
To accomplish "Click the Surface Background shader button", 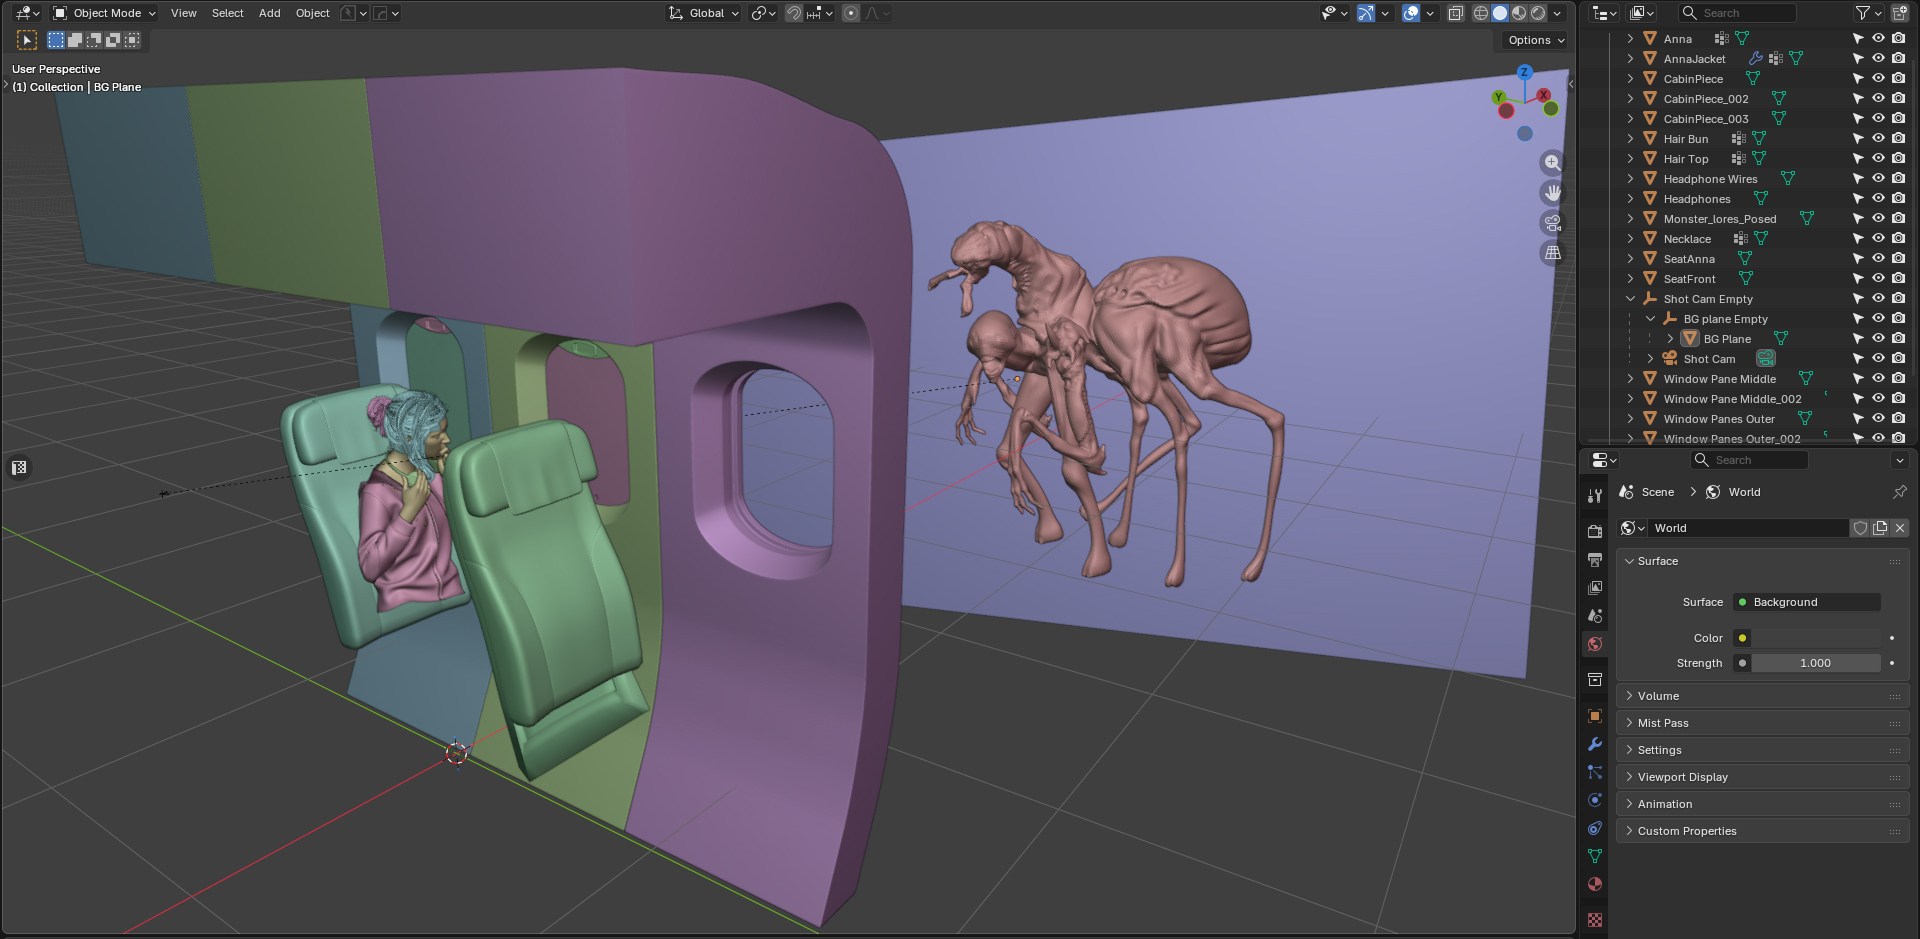I will [1806, 602].
